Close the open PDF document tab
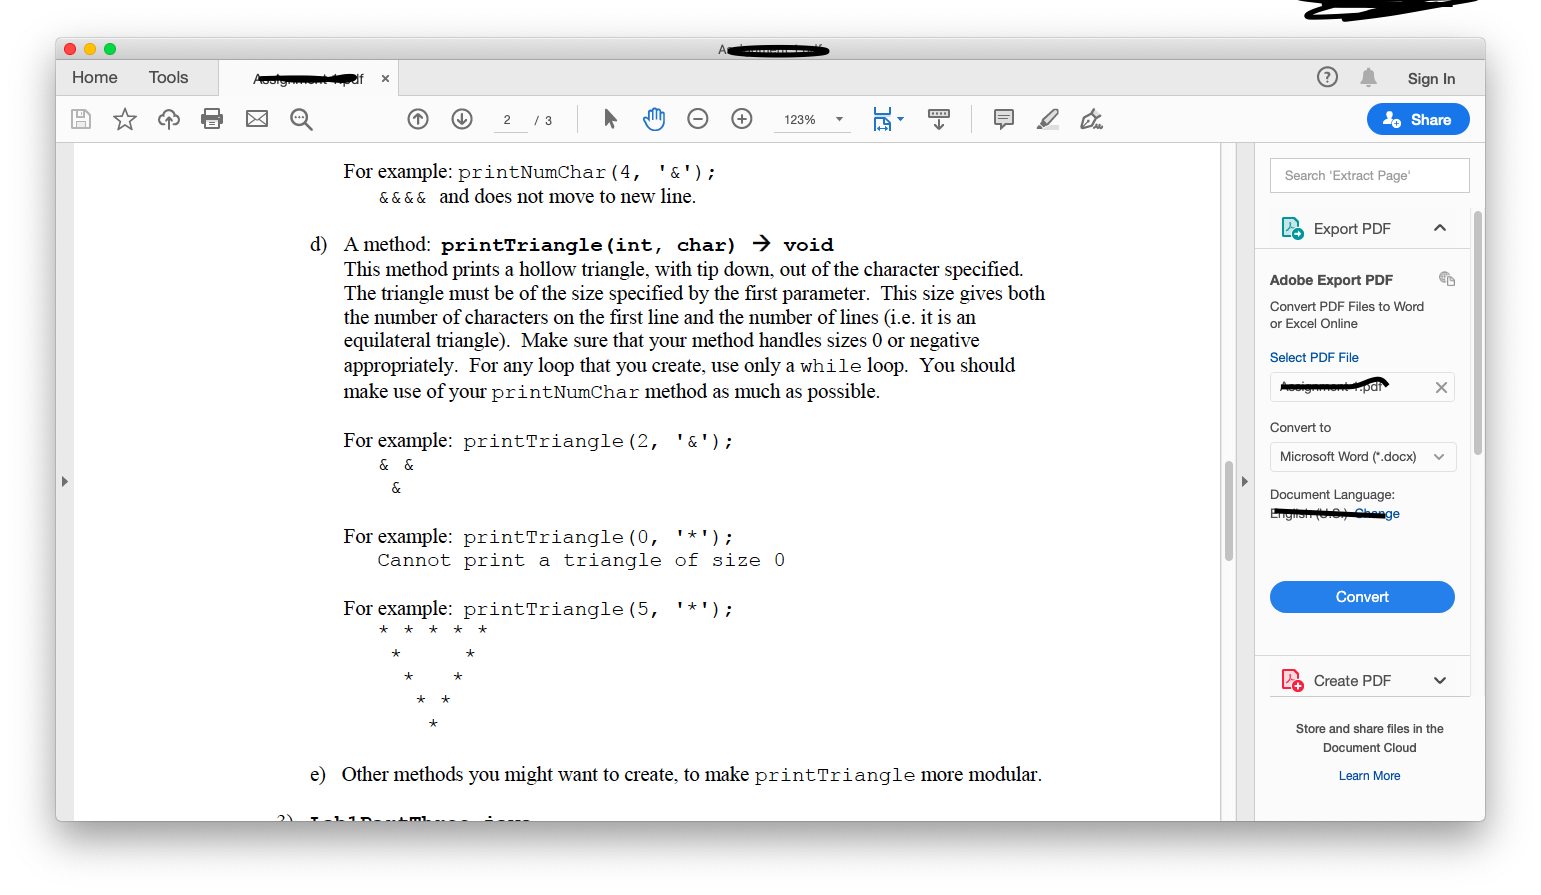The width and height of the screenshot is (1541, 895). tap(385, 78)
